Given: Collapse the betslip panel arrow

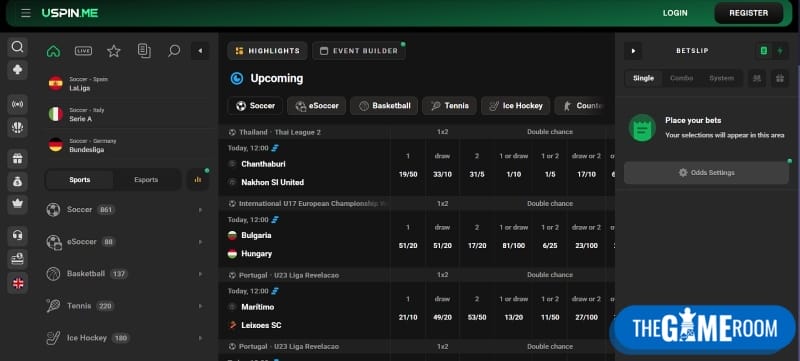Looking at the screenshot, I should pyautogui.click(x=633, y=50).
